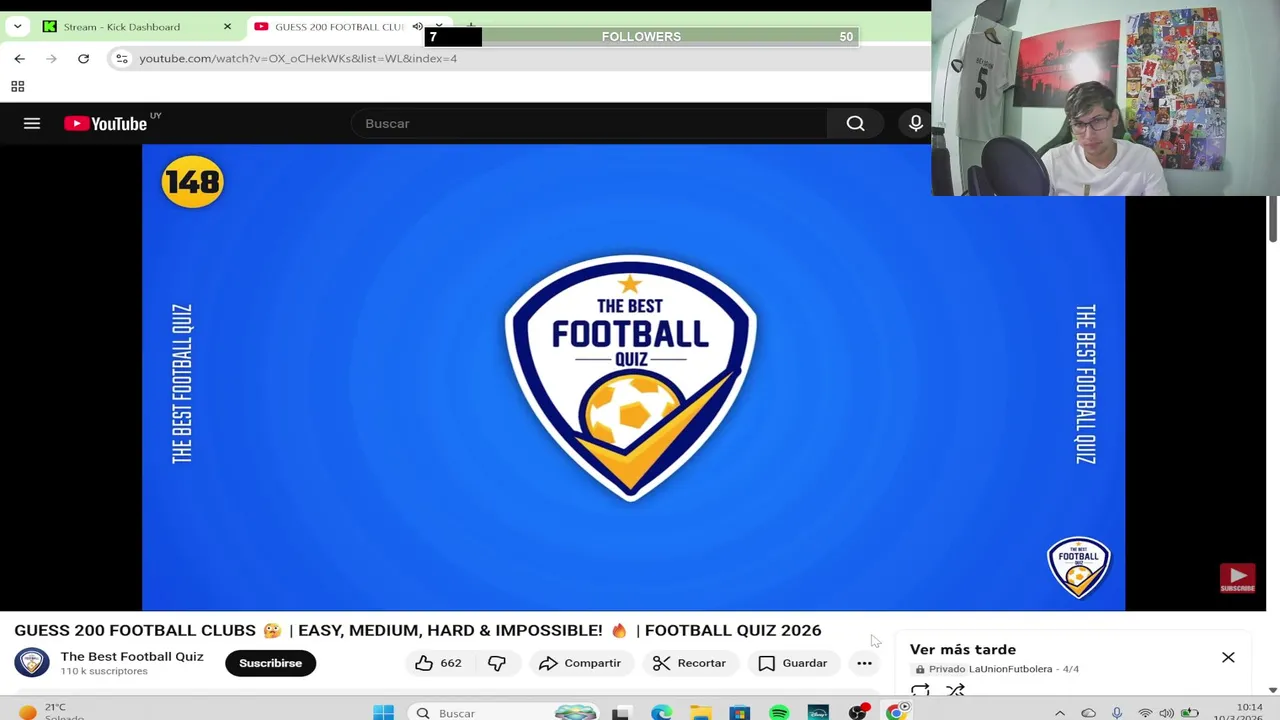This screenshot has height=720, width=1280.
Task: Click the scrollbar down arrow
Action: [1273, 689]
